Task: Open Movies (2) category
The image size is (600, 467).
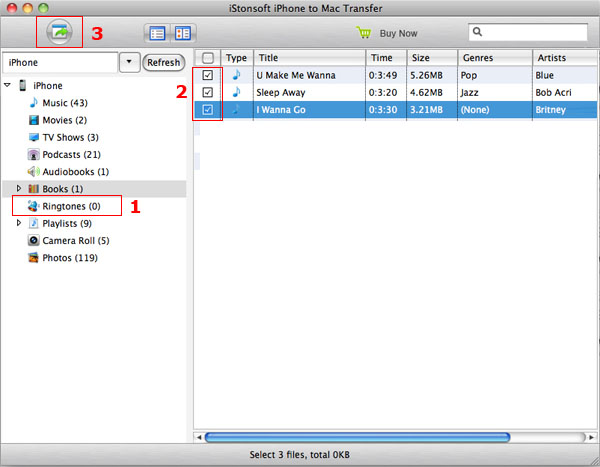Action: coord(65,120)
